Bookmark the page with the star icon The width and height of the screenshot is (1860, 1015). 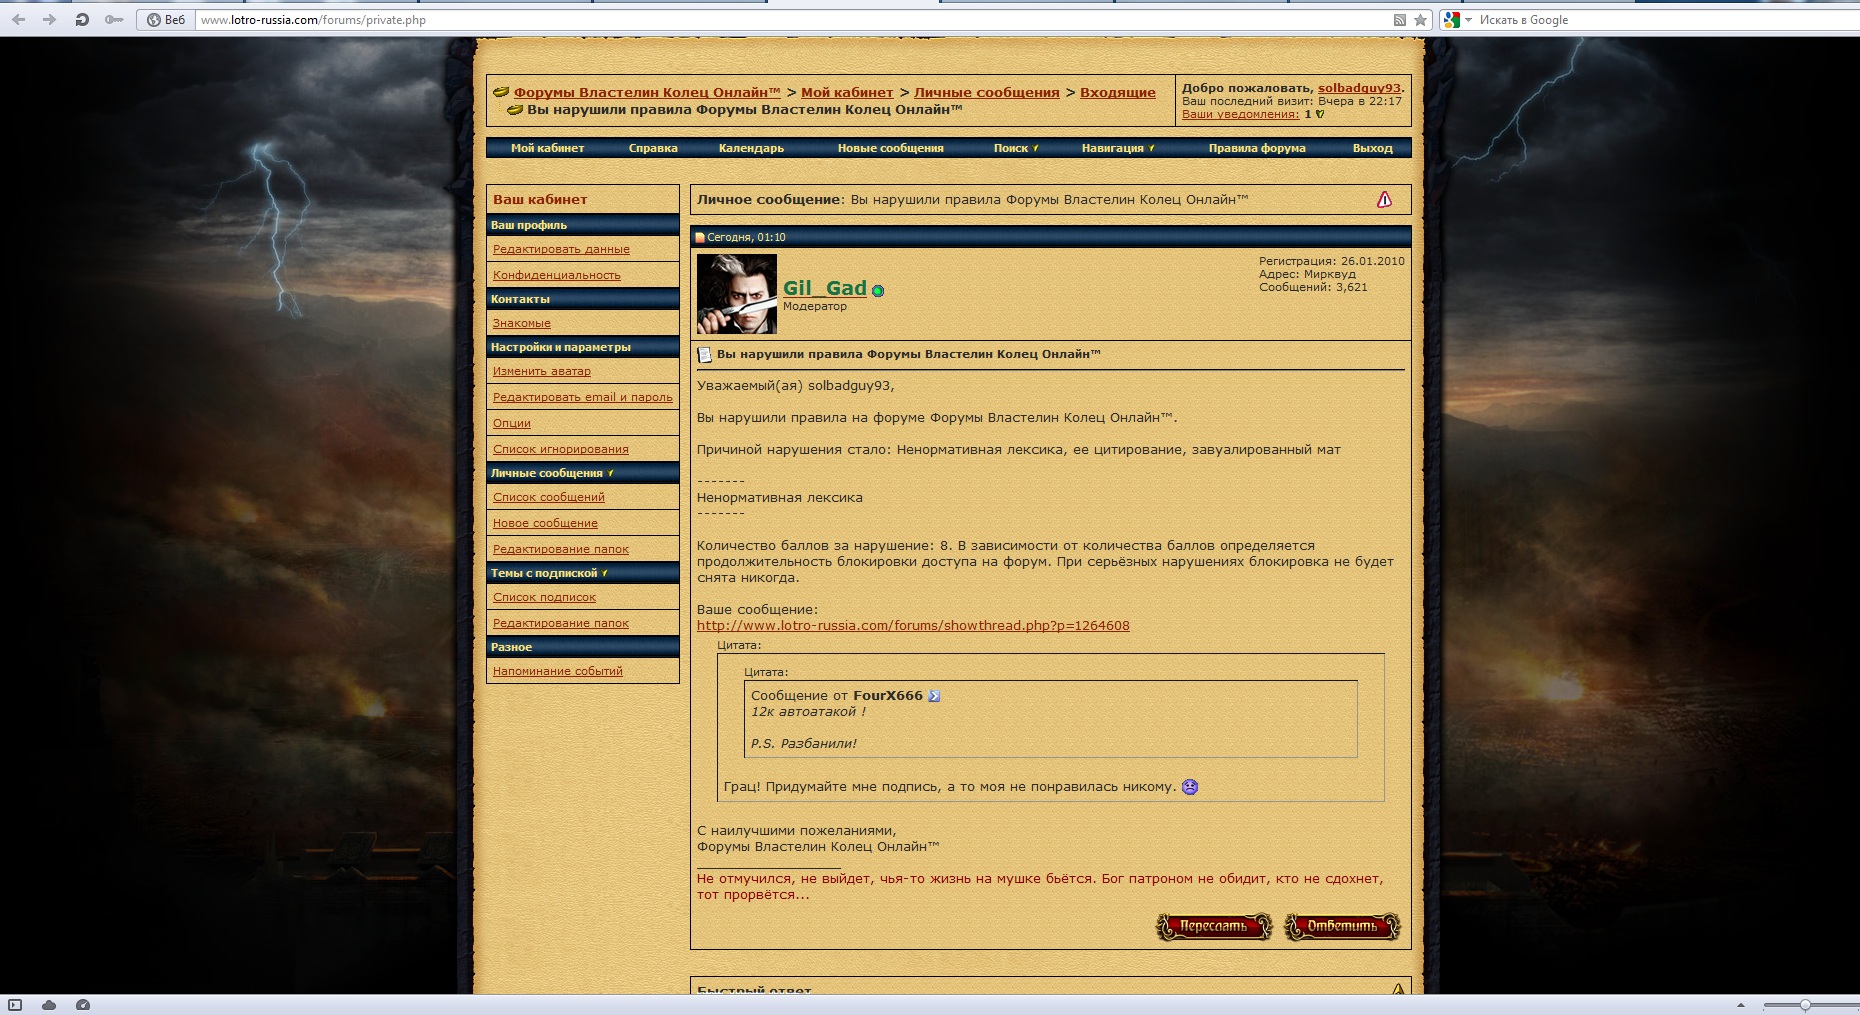point(1420,20)
